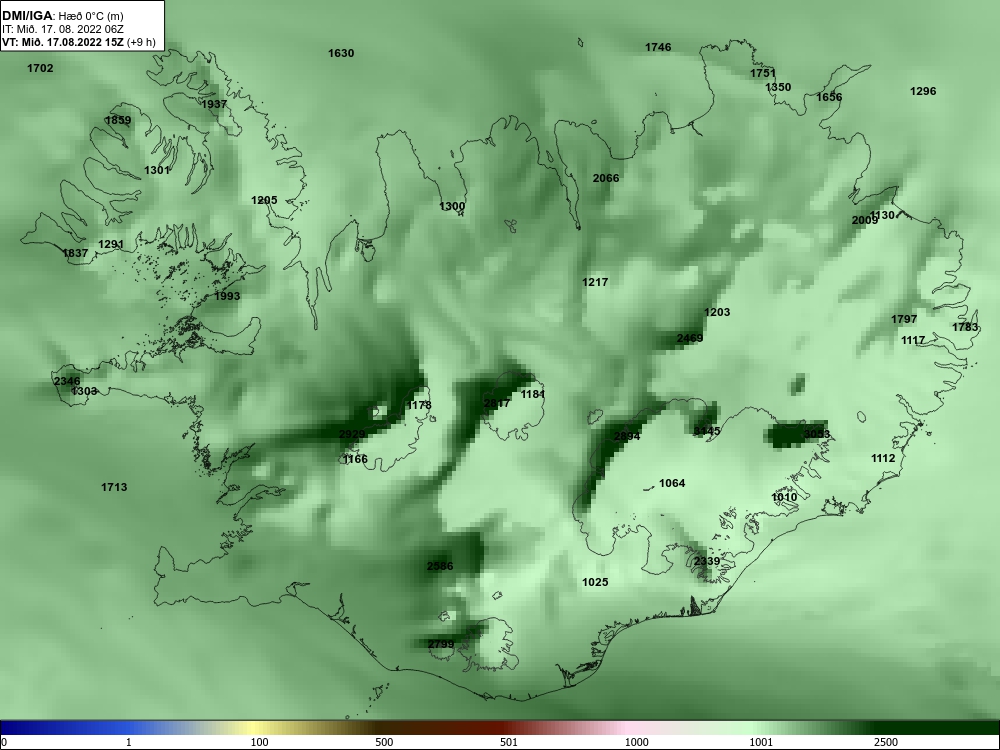Screen dimensions: 1000x750
Task: Click the 1217 value
Action: (595, 282)
